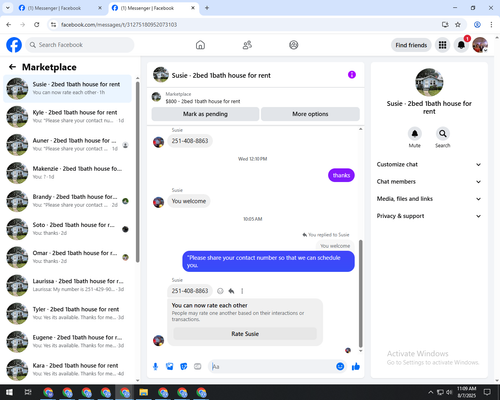Mute this conversation with the bell icon
Screen dimensions: 500x400
point(415,134)
